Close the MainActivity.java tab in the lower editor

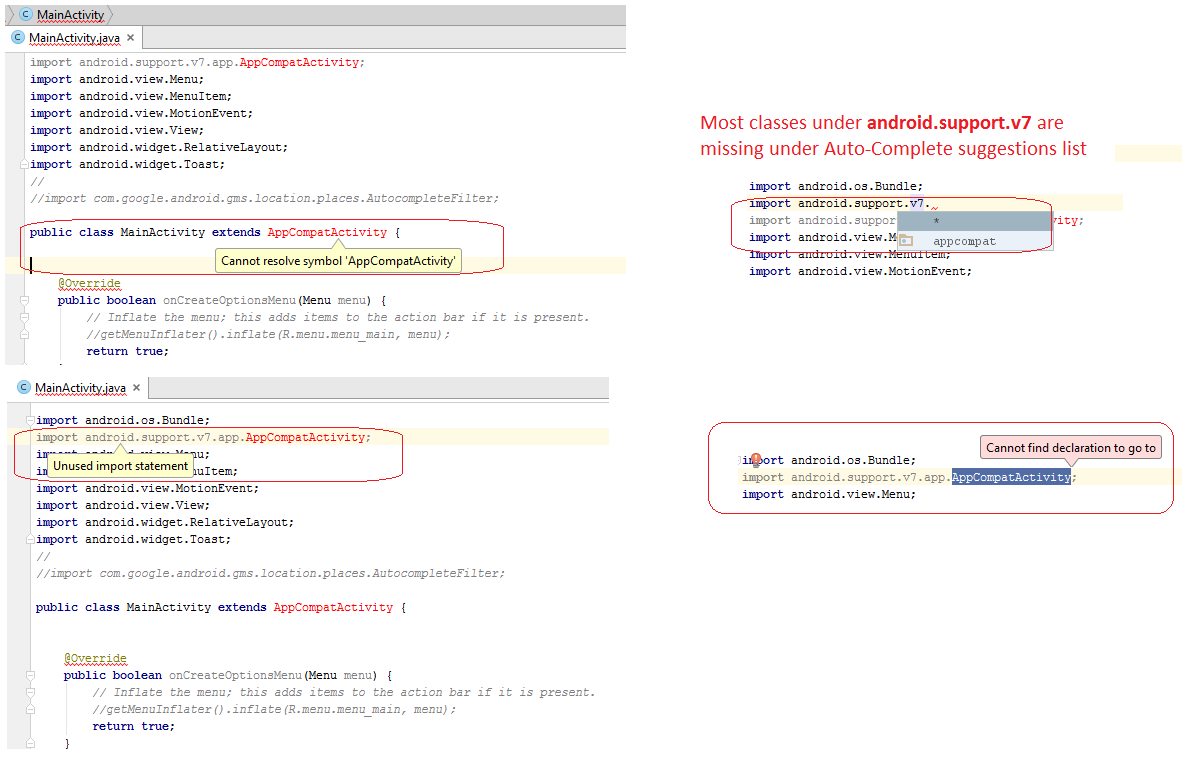tap(136, 388)
